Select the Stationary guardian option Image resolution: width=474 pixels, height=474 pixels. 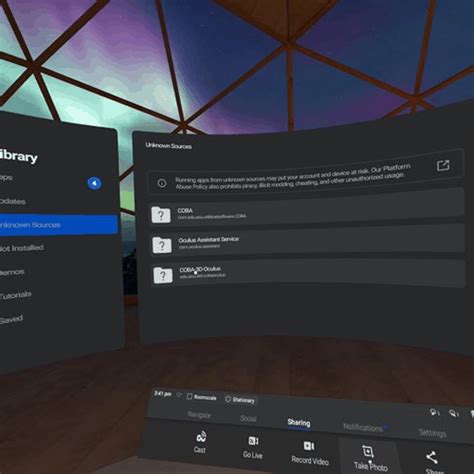(240, 400)
